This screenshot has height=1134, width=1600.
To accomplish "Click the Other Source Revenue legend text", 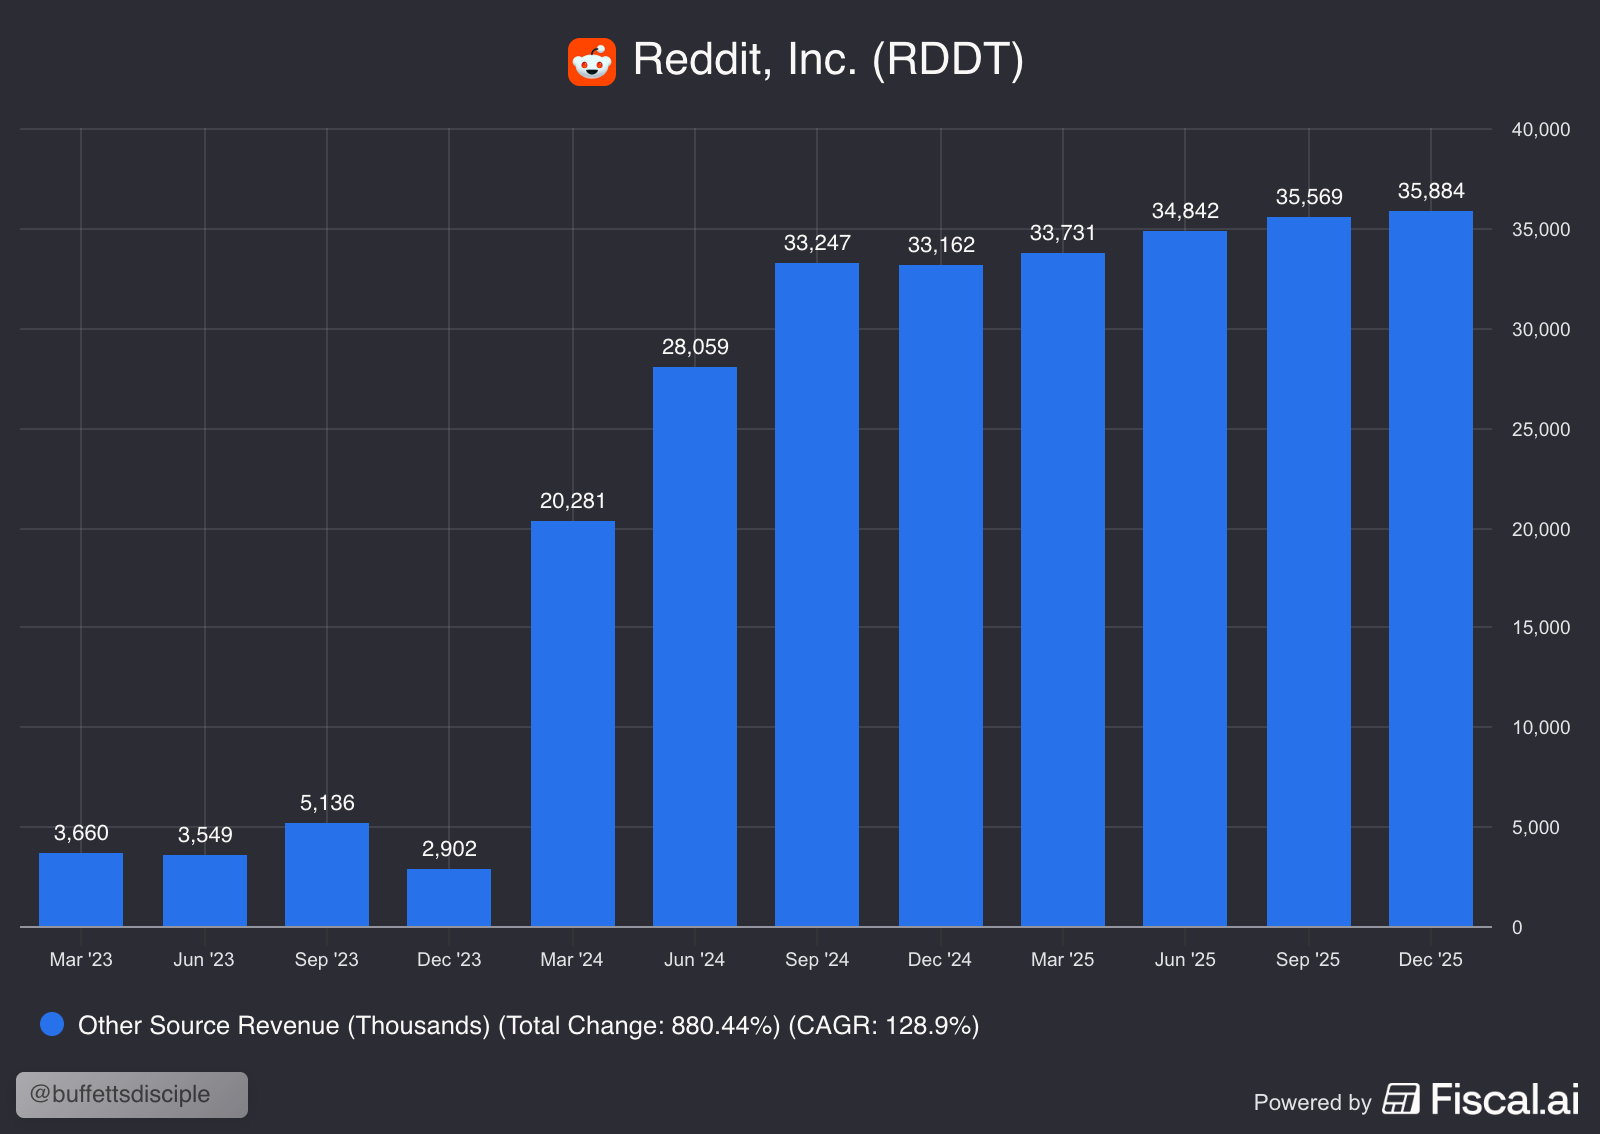I will click(528, 1025).
